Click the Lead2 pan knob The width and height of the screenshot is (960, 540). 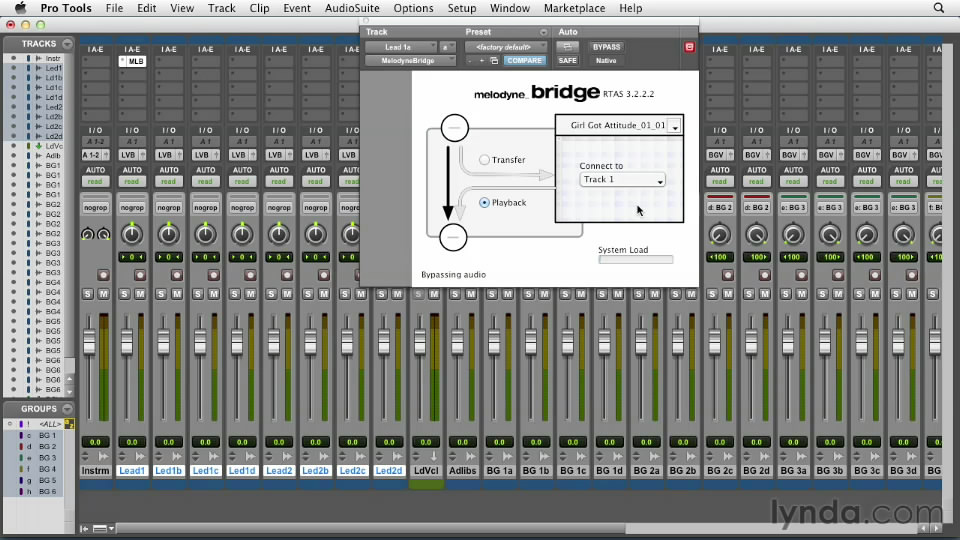pyautogui.click(x=279, y=234)
